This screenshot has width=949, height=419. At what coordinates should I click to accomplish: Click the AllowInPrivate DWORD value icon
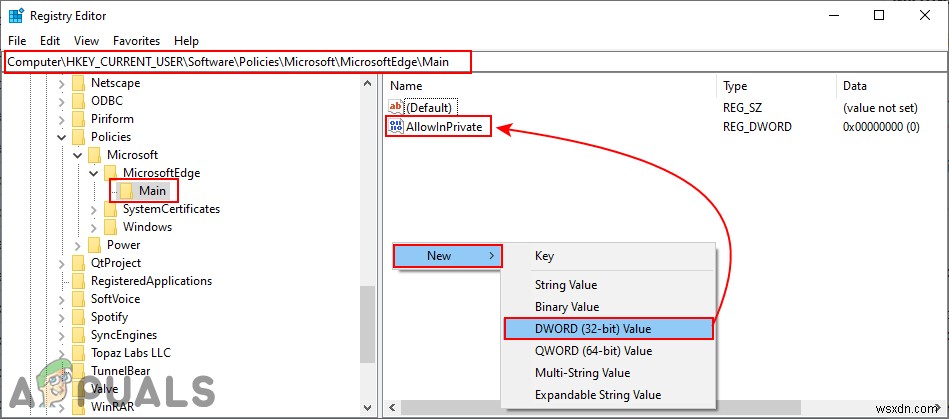pyautogui.click(x=396, y=126)
